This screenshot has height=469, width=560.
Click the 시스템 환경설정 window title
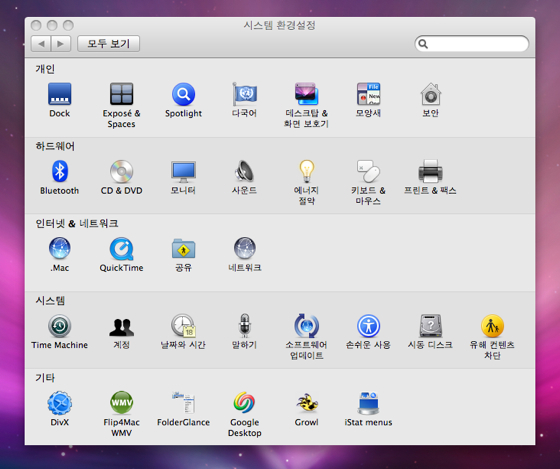[x=280, y=25]
